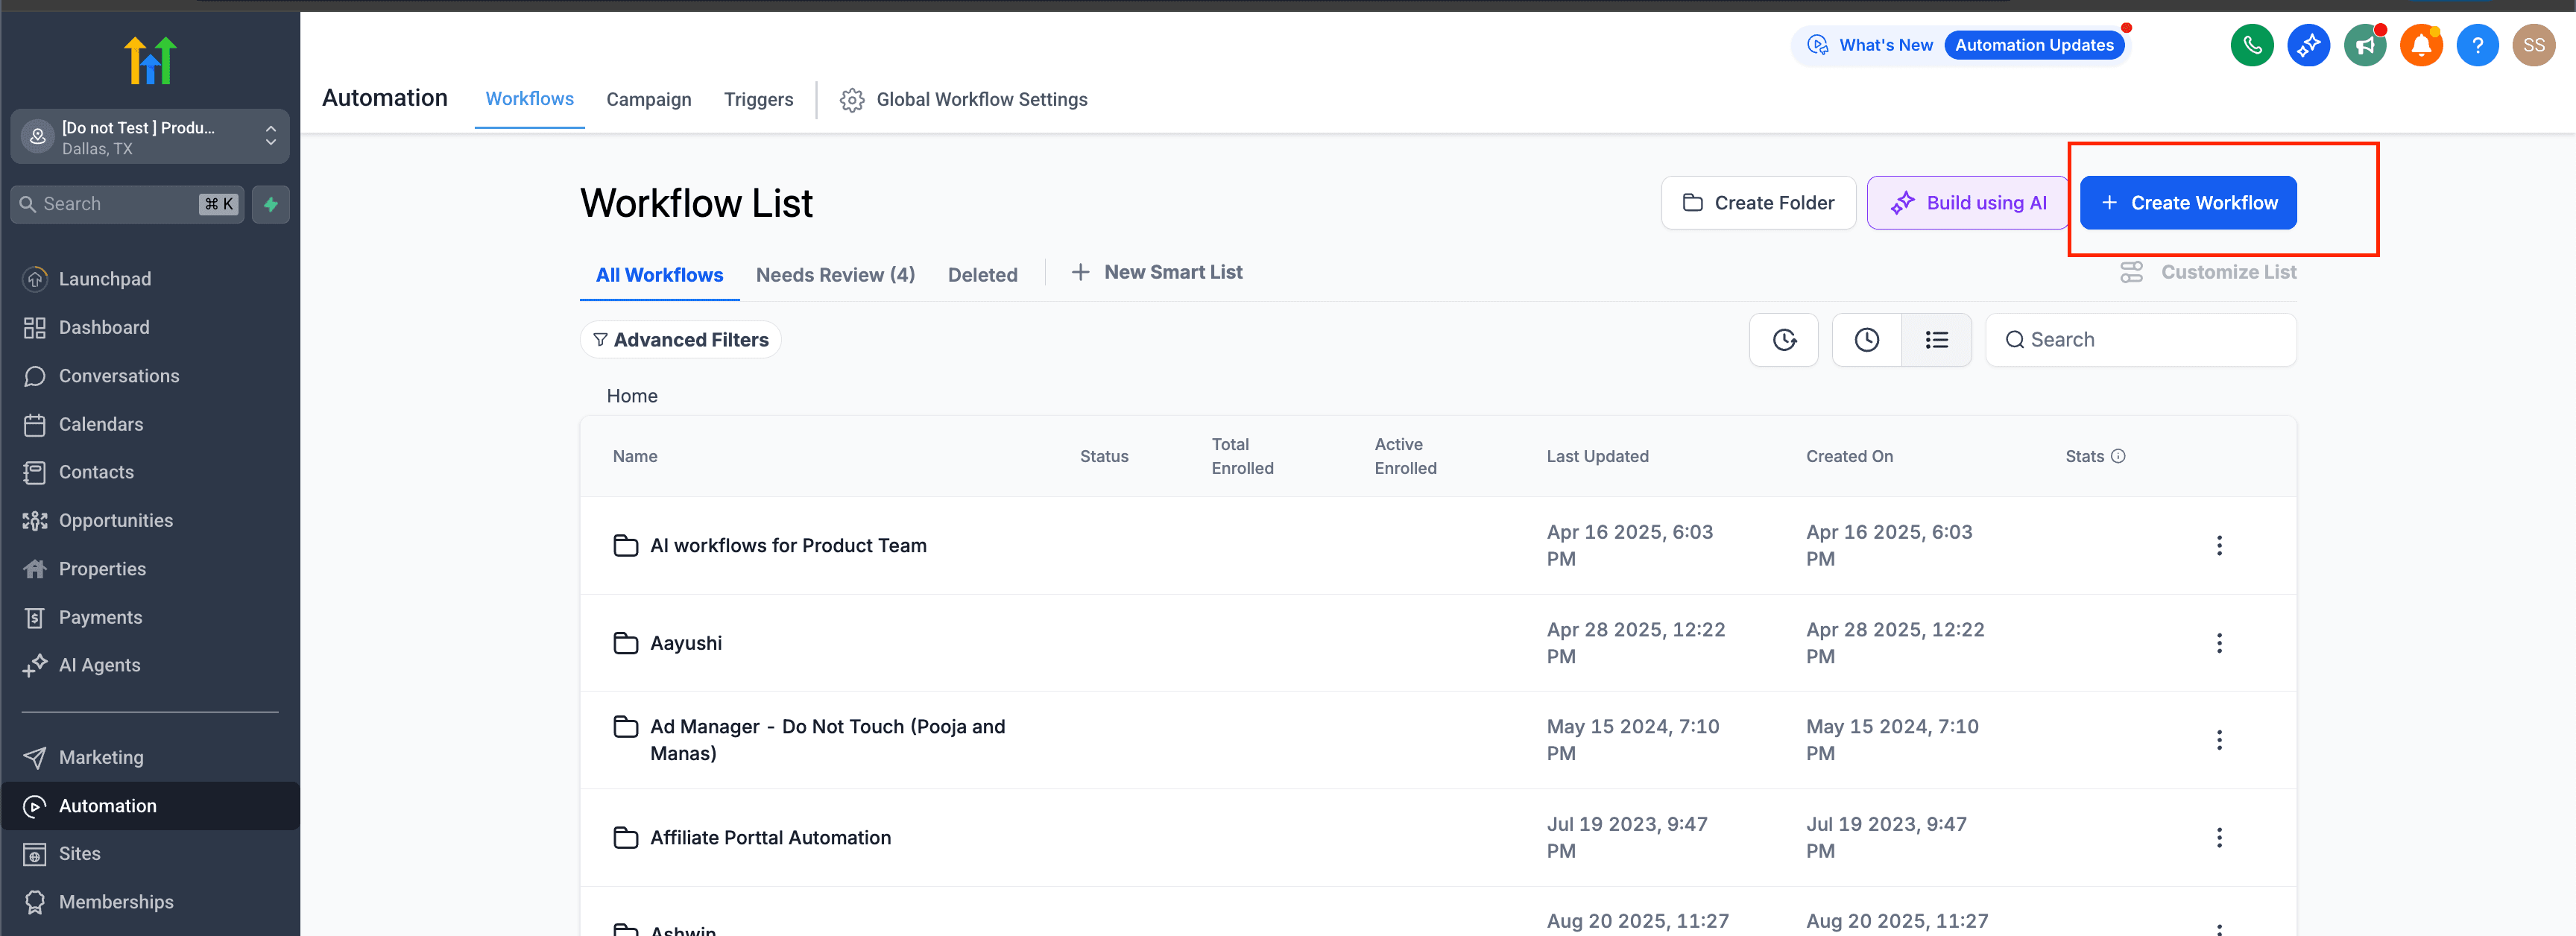The image size is (2576, 936).
Task: Start Build using AI
Action: pos(1966,202)
